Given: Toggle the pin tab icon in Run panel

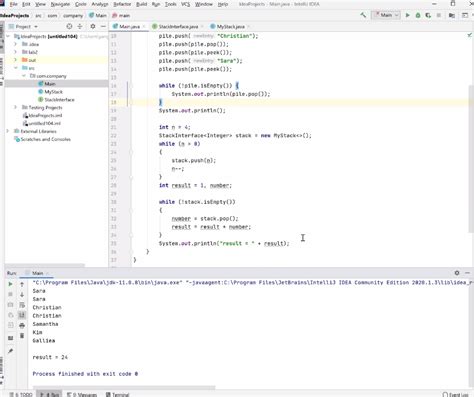Looking at the screenshot, I should [10, 351].
